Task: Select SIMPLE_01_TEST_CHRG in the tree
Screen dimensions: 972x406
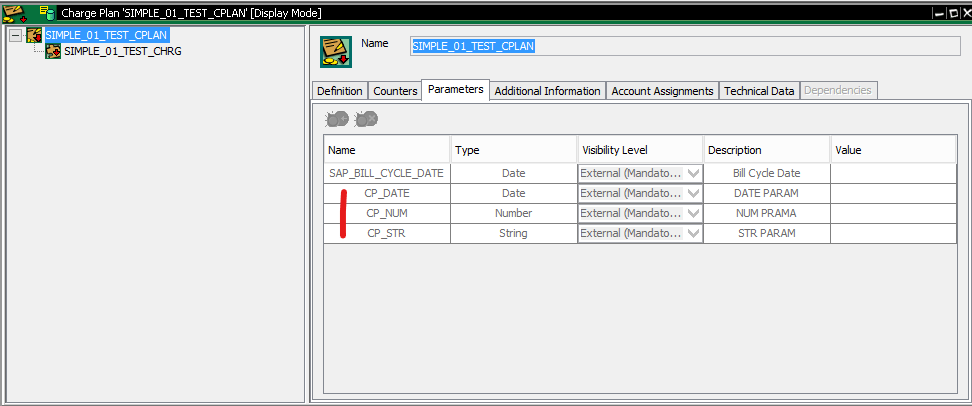Action: coord(122,51)
